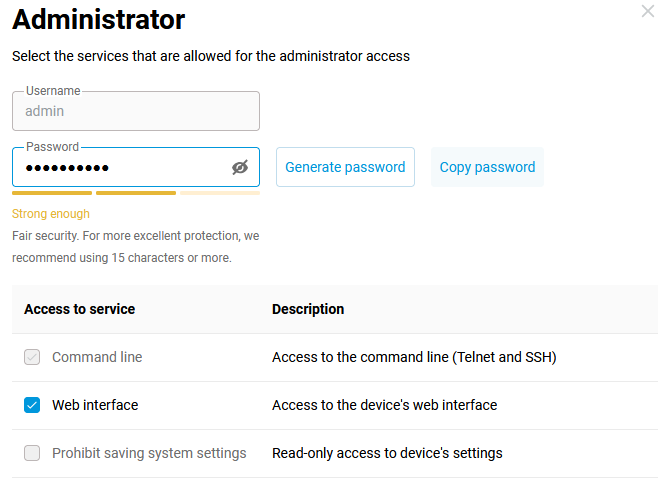The width and height of the screenshot is (668, 482).
Task: Click the Access to service column header
Action: pos(79,309)
